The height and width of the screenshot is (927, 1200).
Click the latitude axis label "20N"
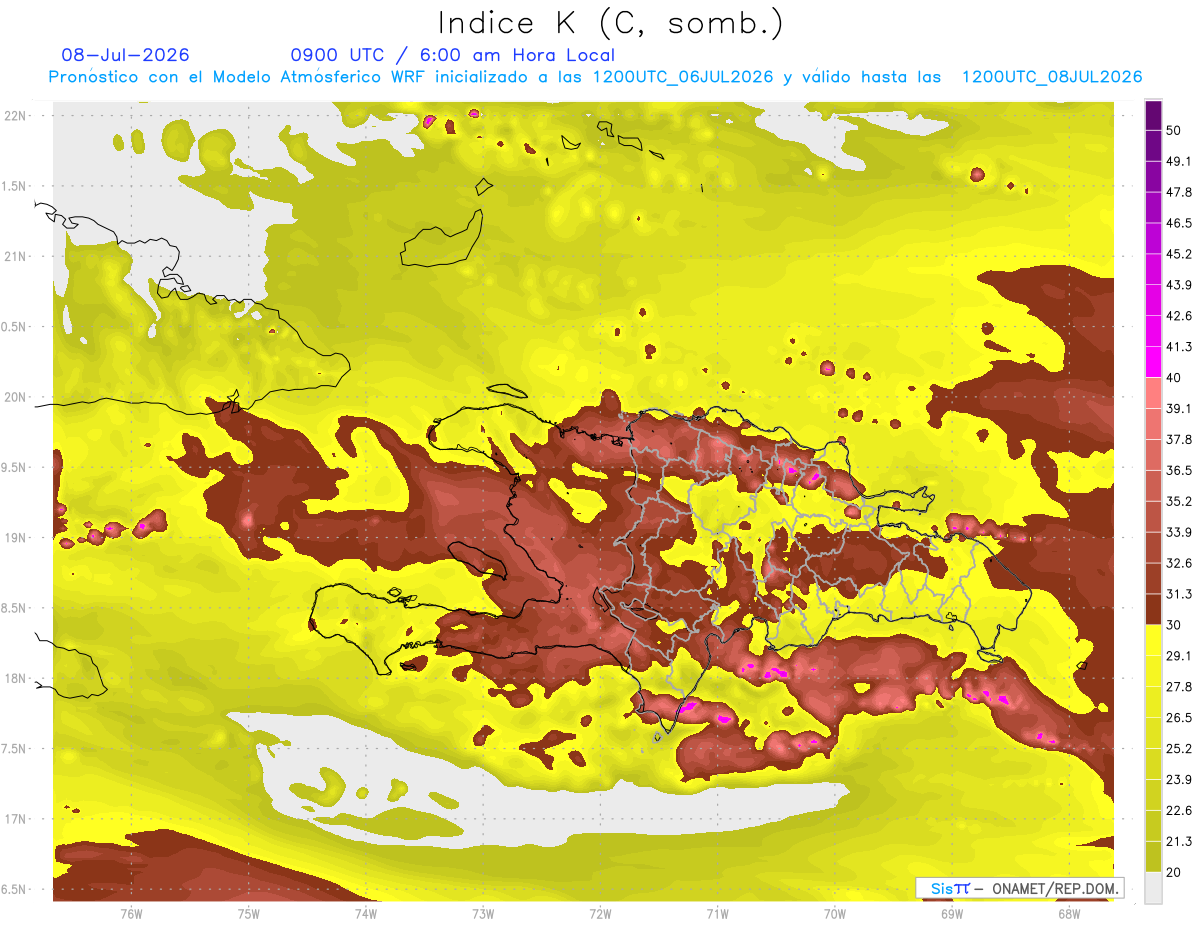coord(17,397)
